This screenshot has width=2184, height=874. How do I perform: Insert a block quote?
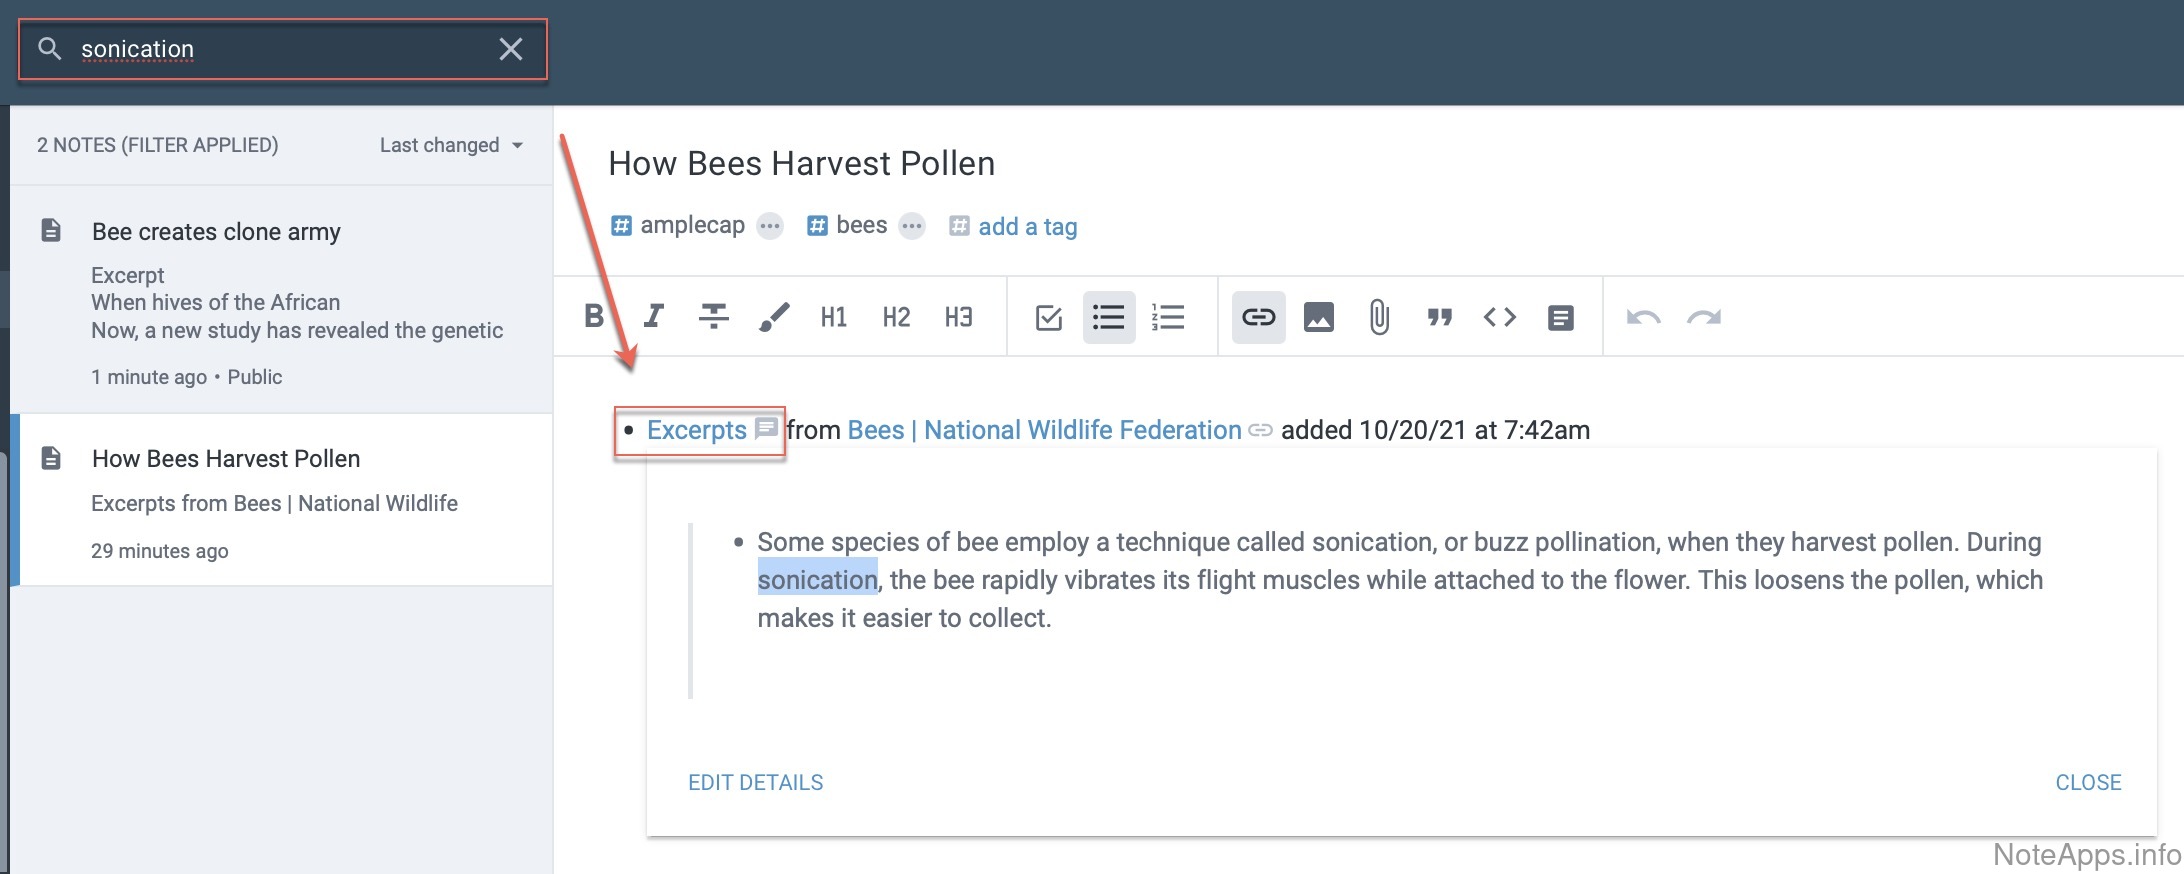(1439, 317)
